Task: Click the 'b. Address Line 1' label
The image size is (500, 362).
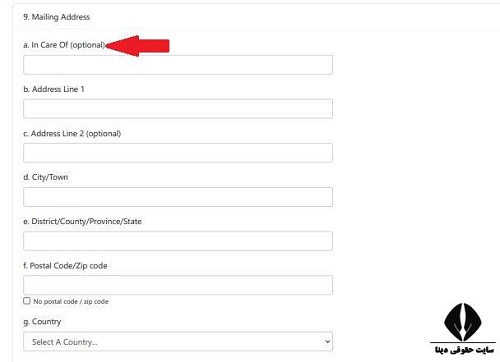Action: (54, 89)
